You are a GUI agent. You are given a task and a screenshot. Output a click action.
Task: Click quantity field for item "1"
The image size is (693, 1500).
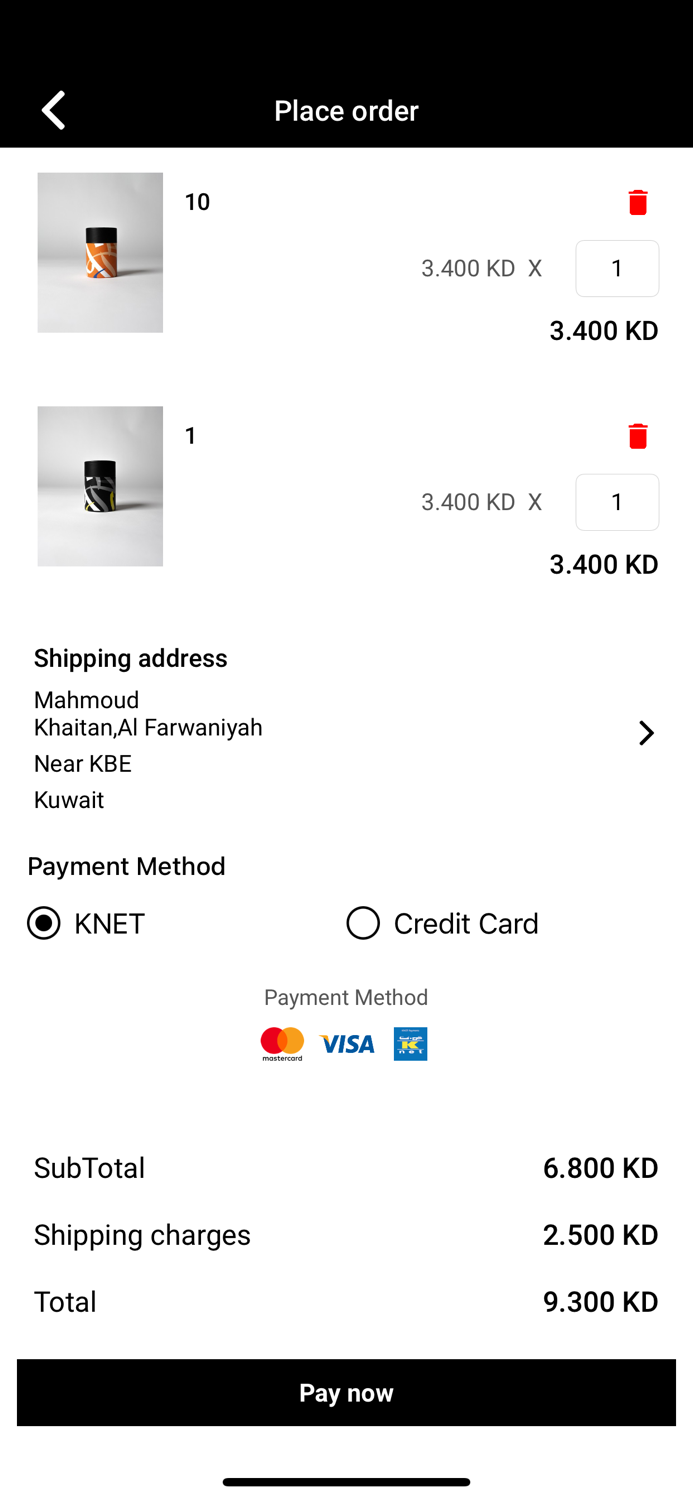[617, 502]
